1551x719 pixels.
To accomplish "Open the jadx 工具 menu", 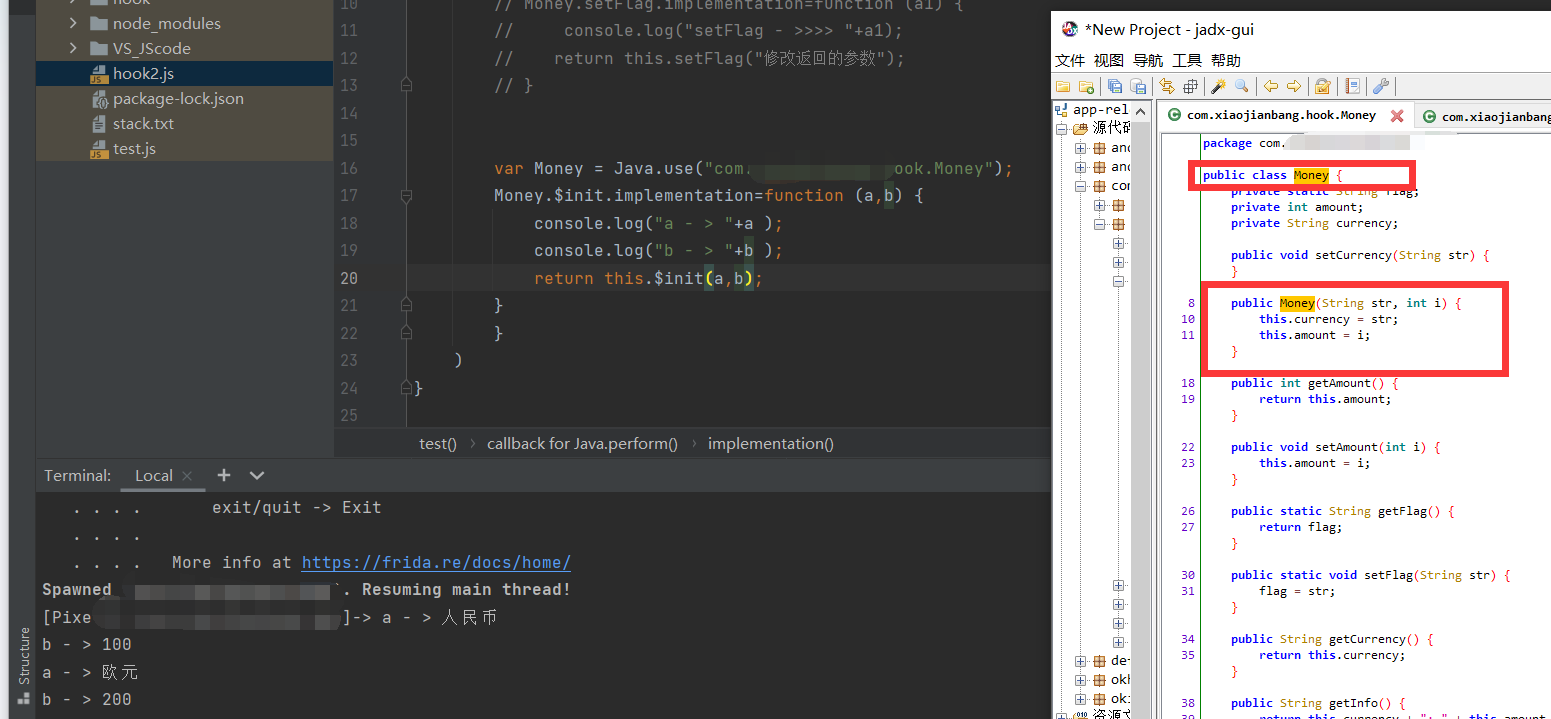I will click(x=1187, y=60).
